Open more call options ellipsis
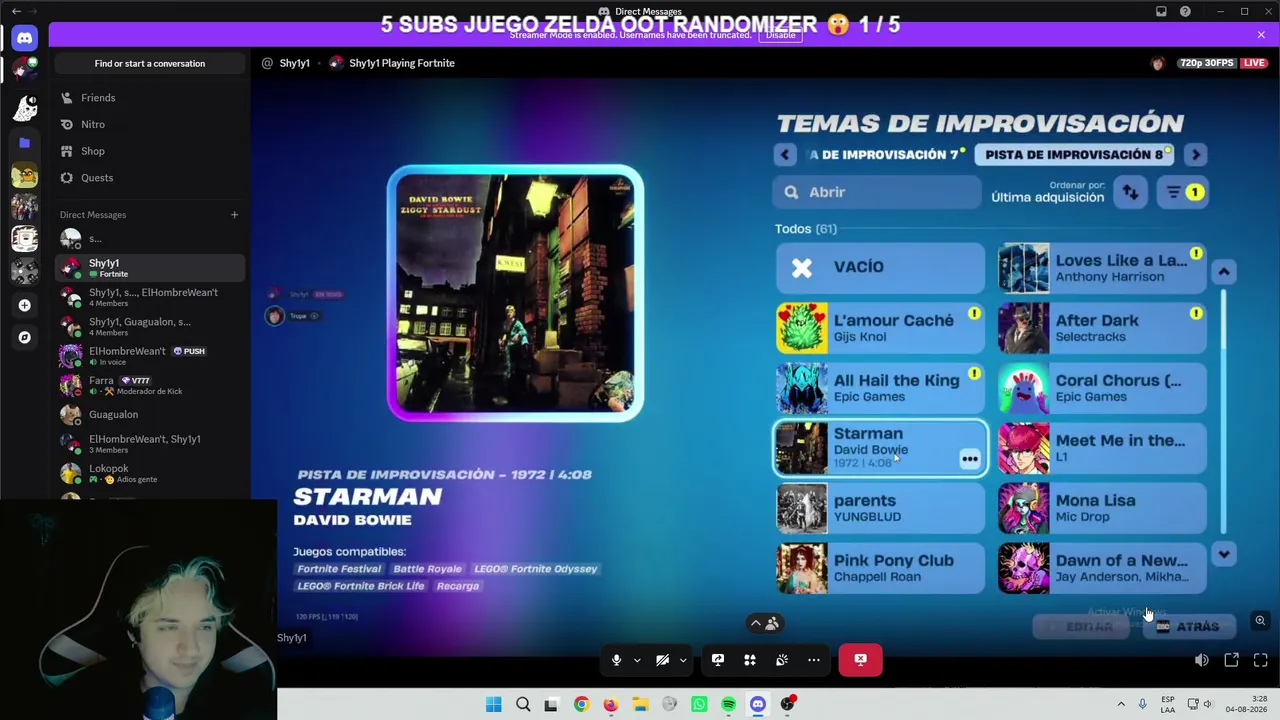 [x=814, y=660]
